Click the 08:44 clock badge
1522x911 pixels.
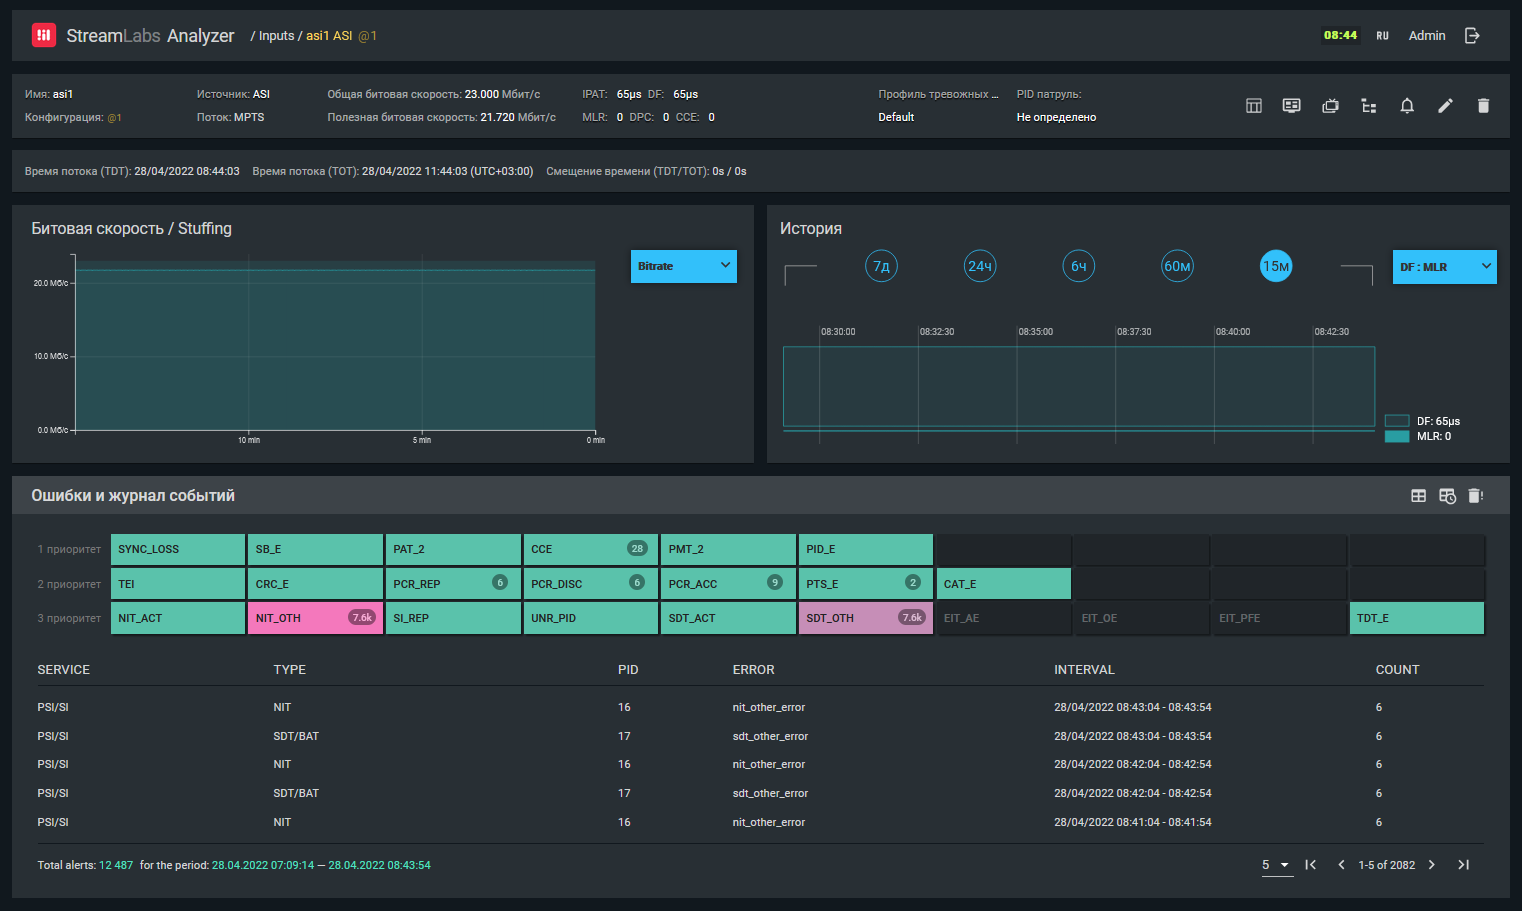point(1340,35)
